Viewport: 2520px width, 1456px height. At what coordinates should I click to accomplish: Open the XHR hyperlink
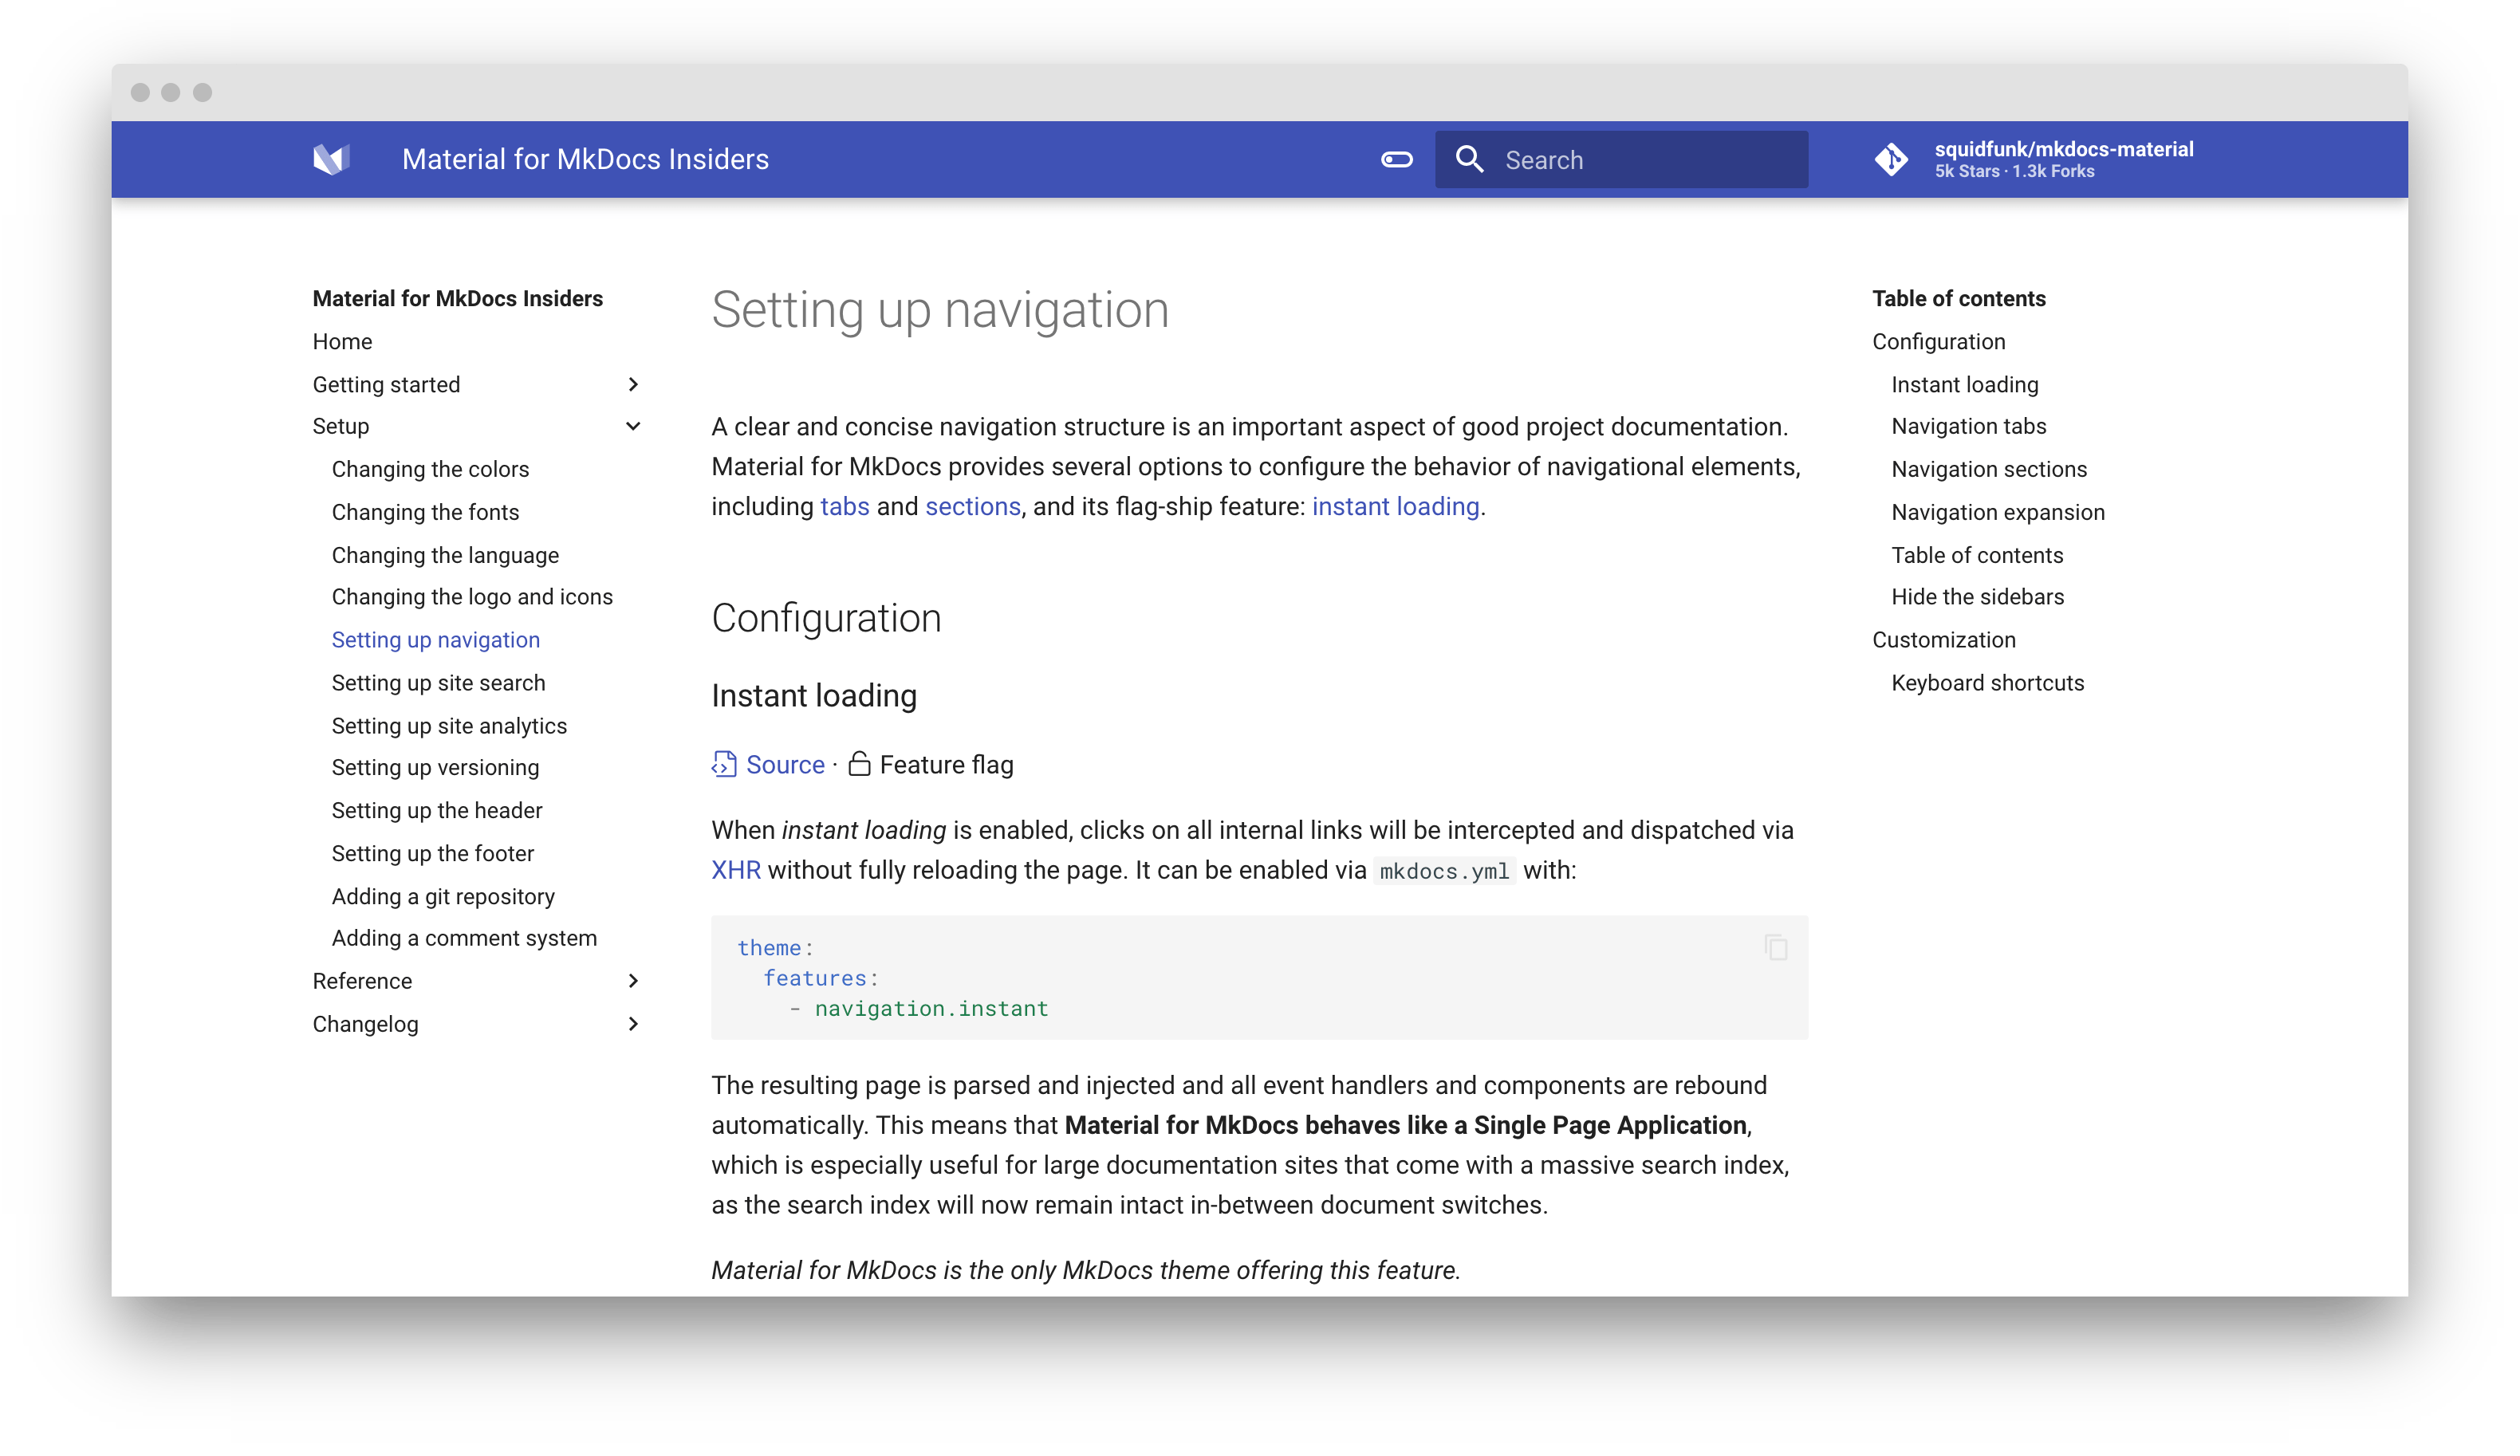[x=736, y=871]
